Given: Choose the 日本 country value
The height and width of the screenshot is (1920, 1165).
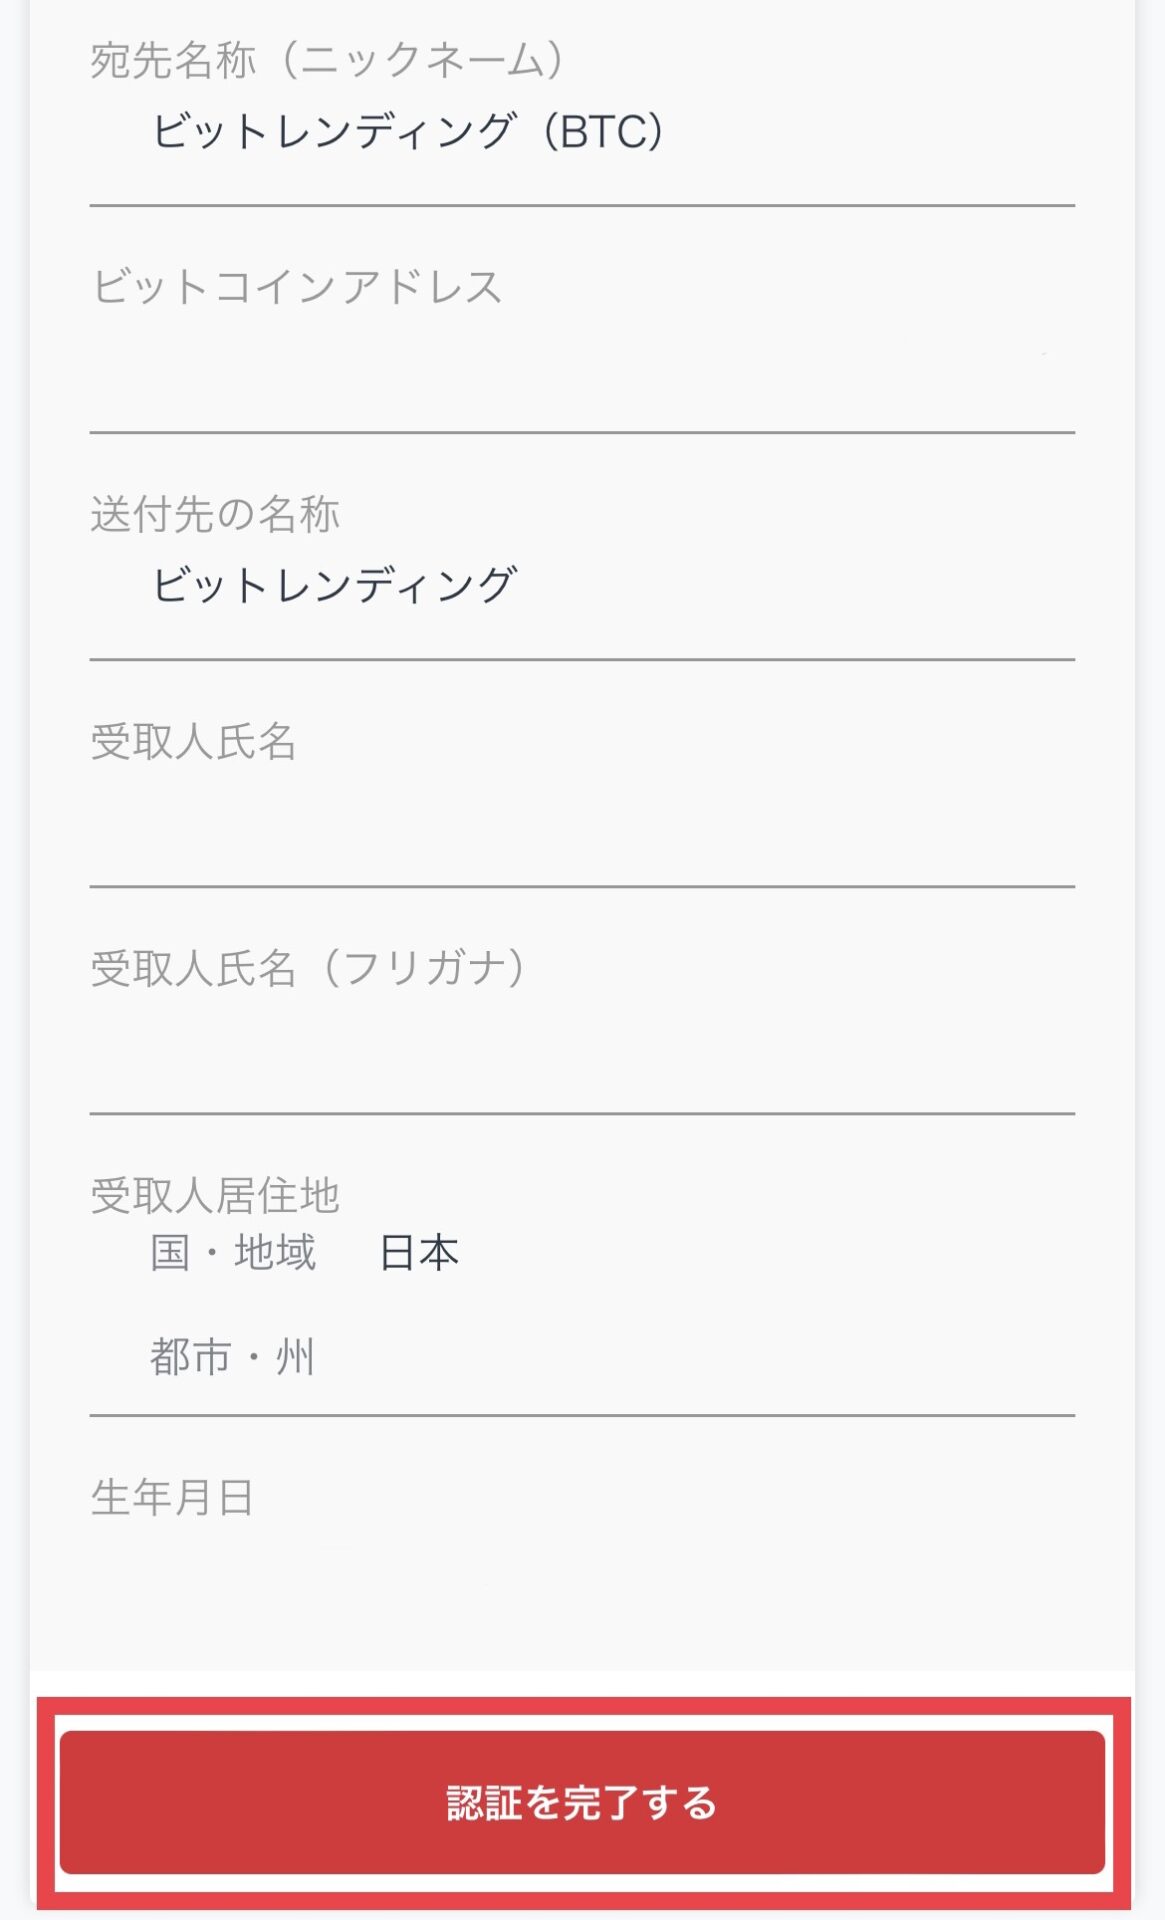Looking at the screenshot, I should pos(419,1253).
